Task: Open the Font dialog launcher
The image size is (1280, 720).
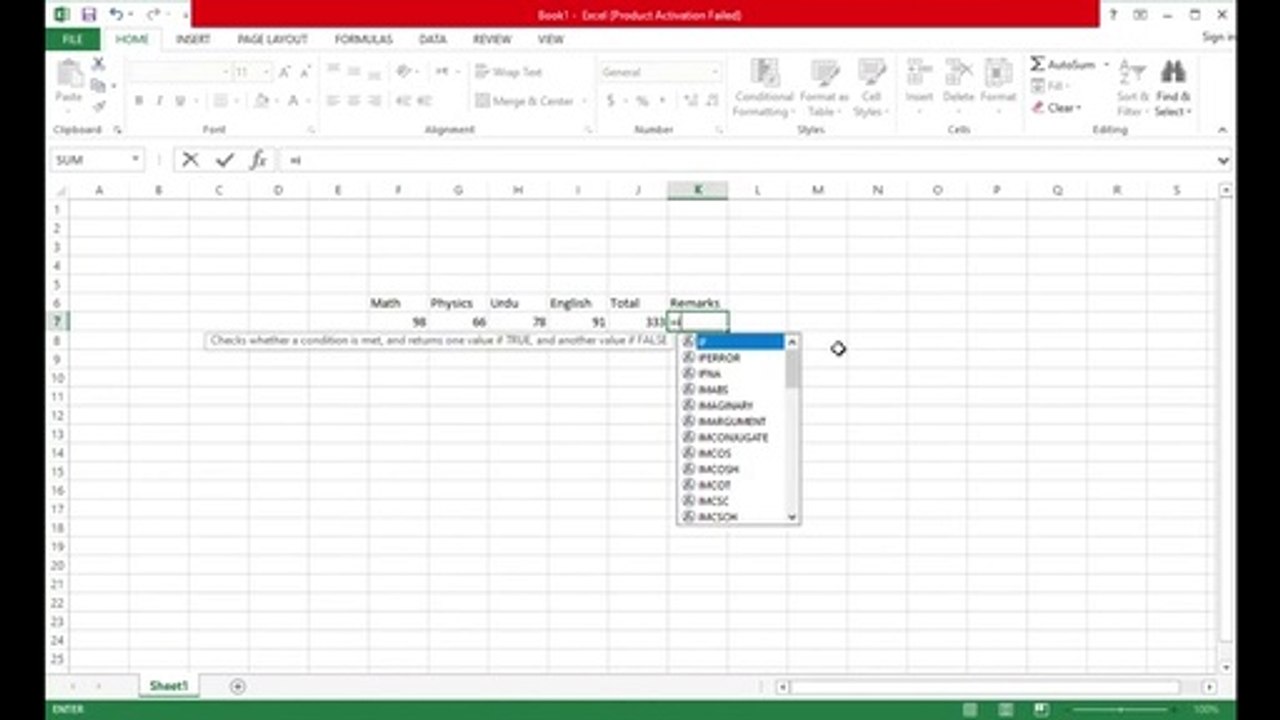Action: click(311, 130)
